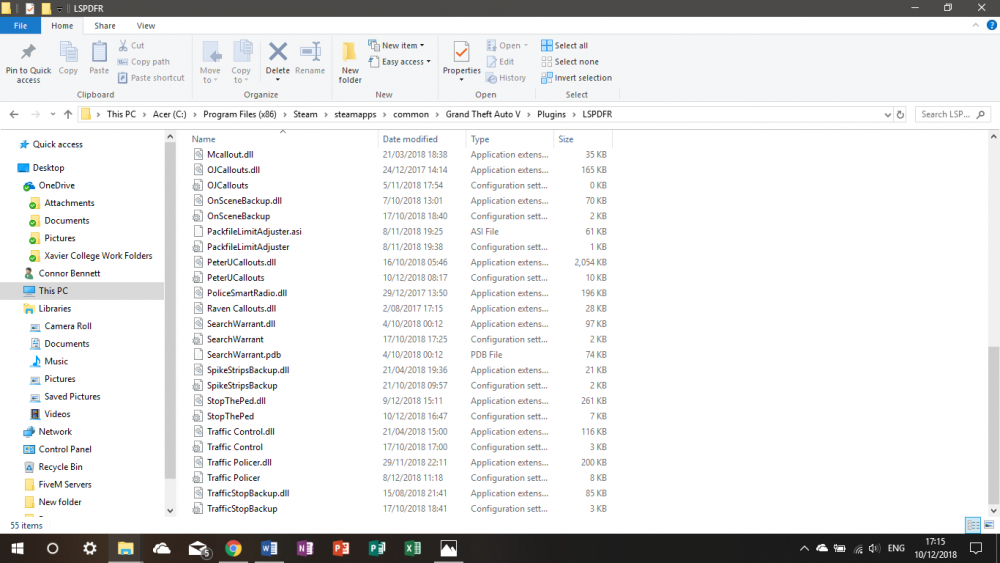This screenshot has width=1000, height=563.
Task: Click steamapps in the address path
Action: (355, 114)
